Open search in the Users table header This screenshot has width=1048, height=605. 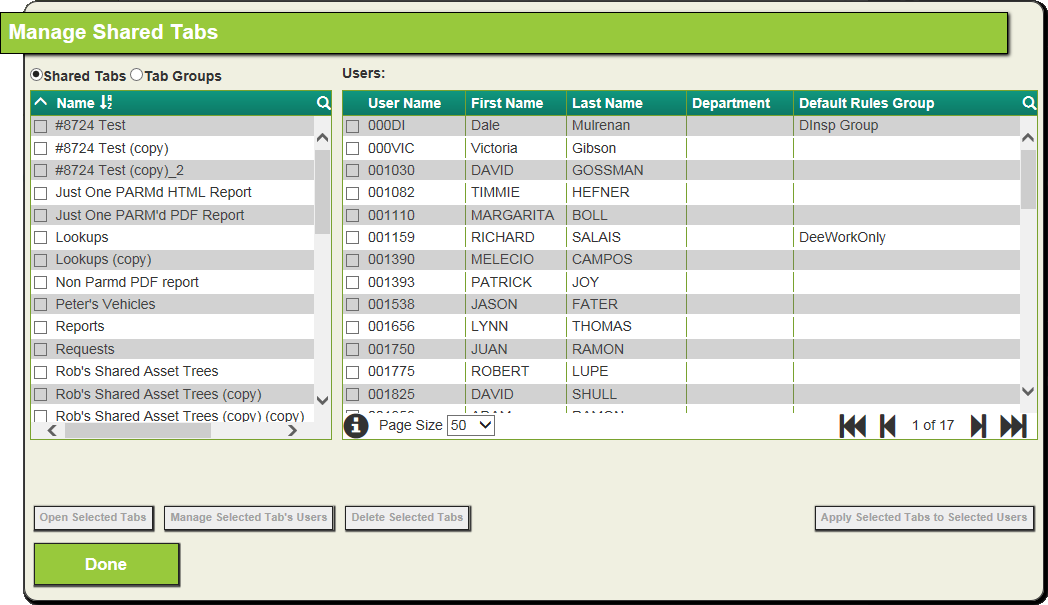tap(1029, 103)
